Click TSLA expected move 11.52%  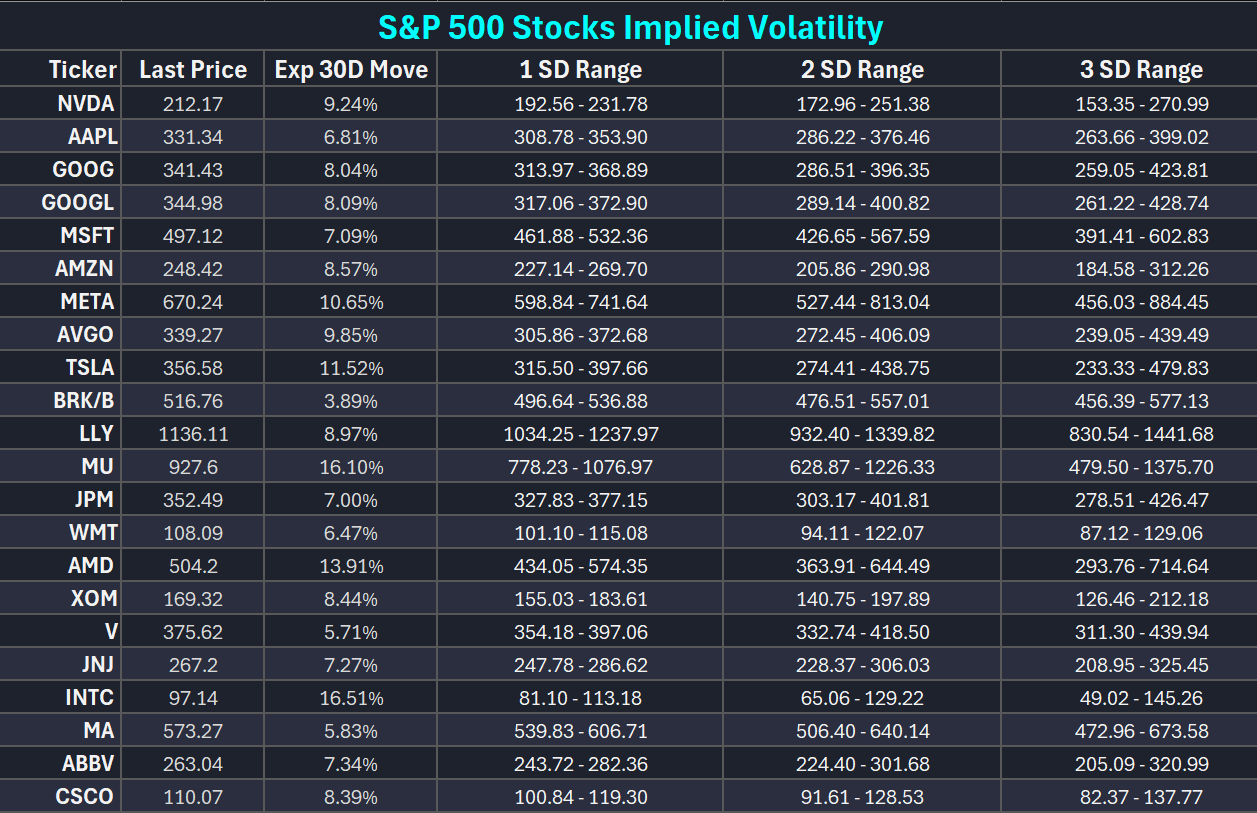click(x=351, y=368)
